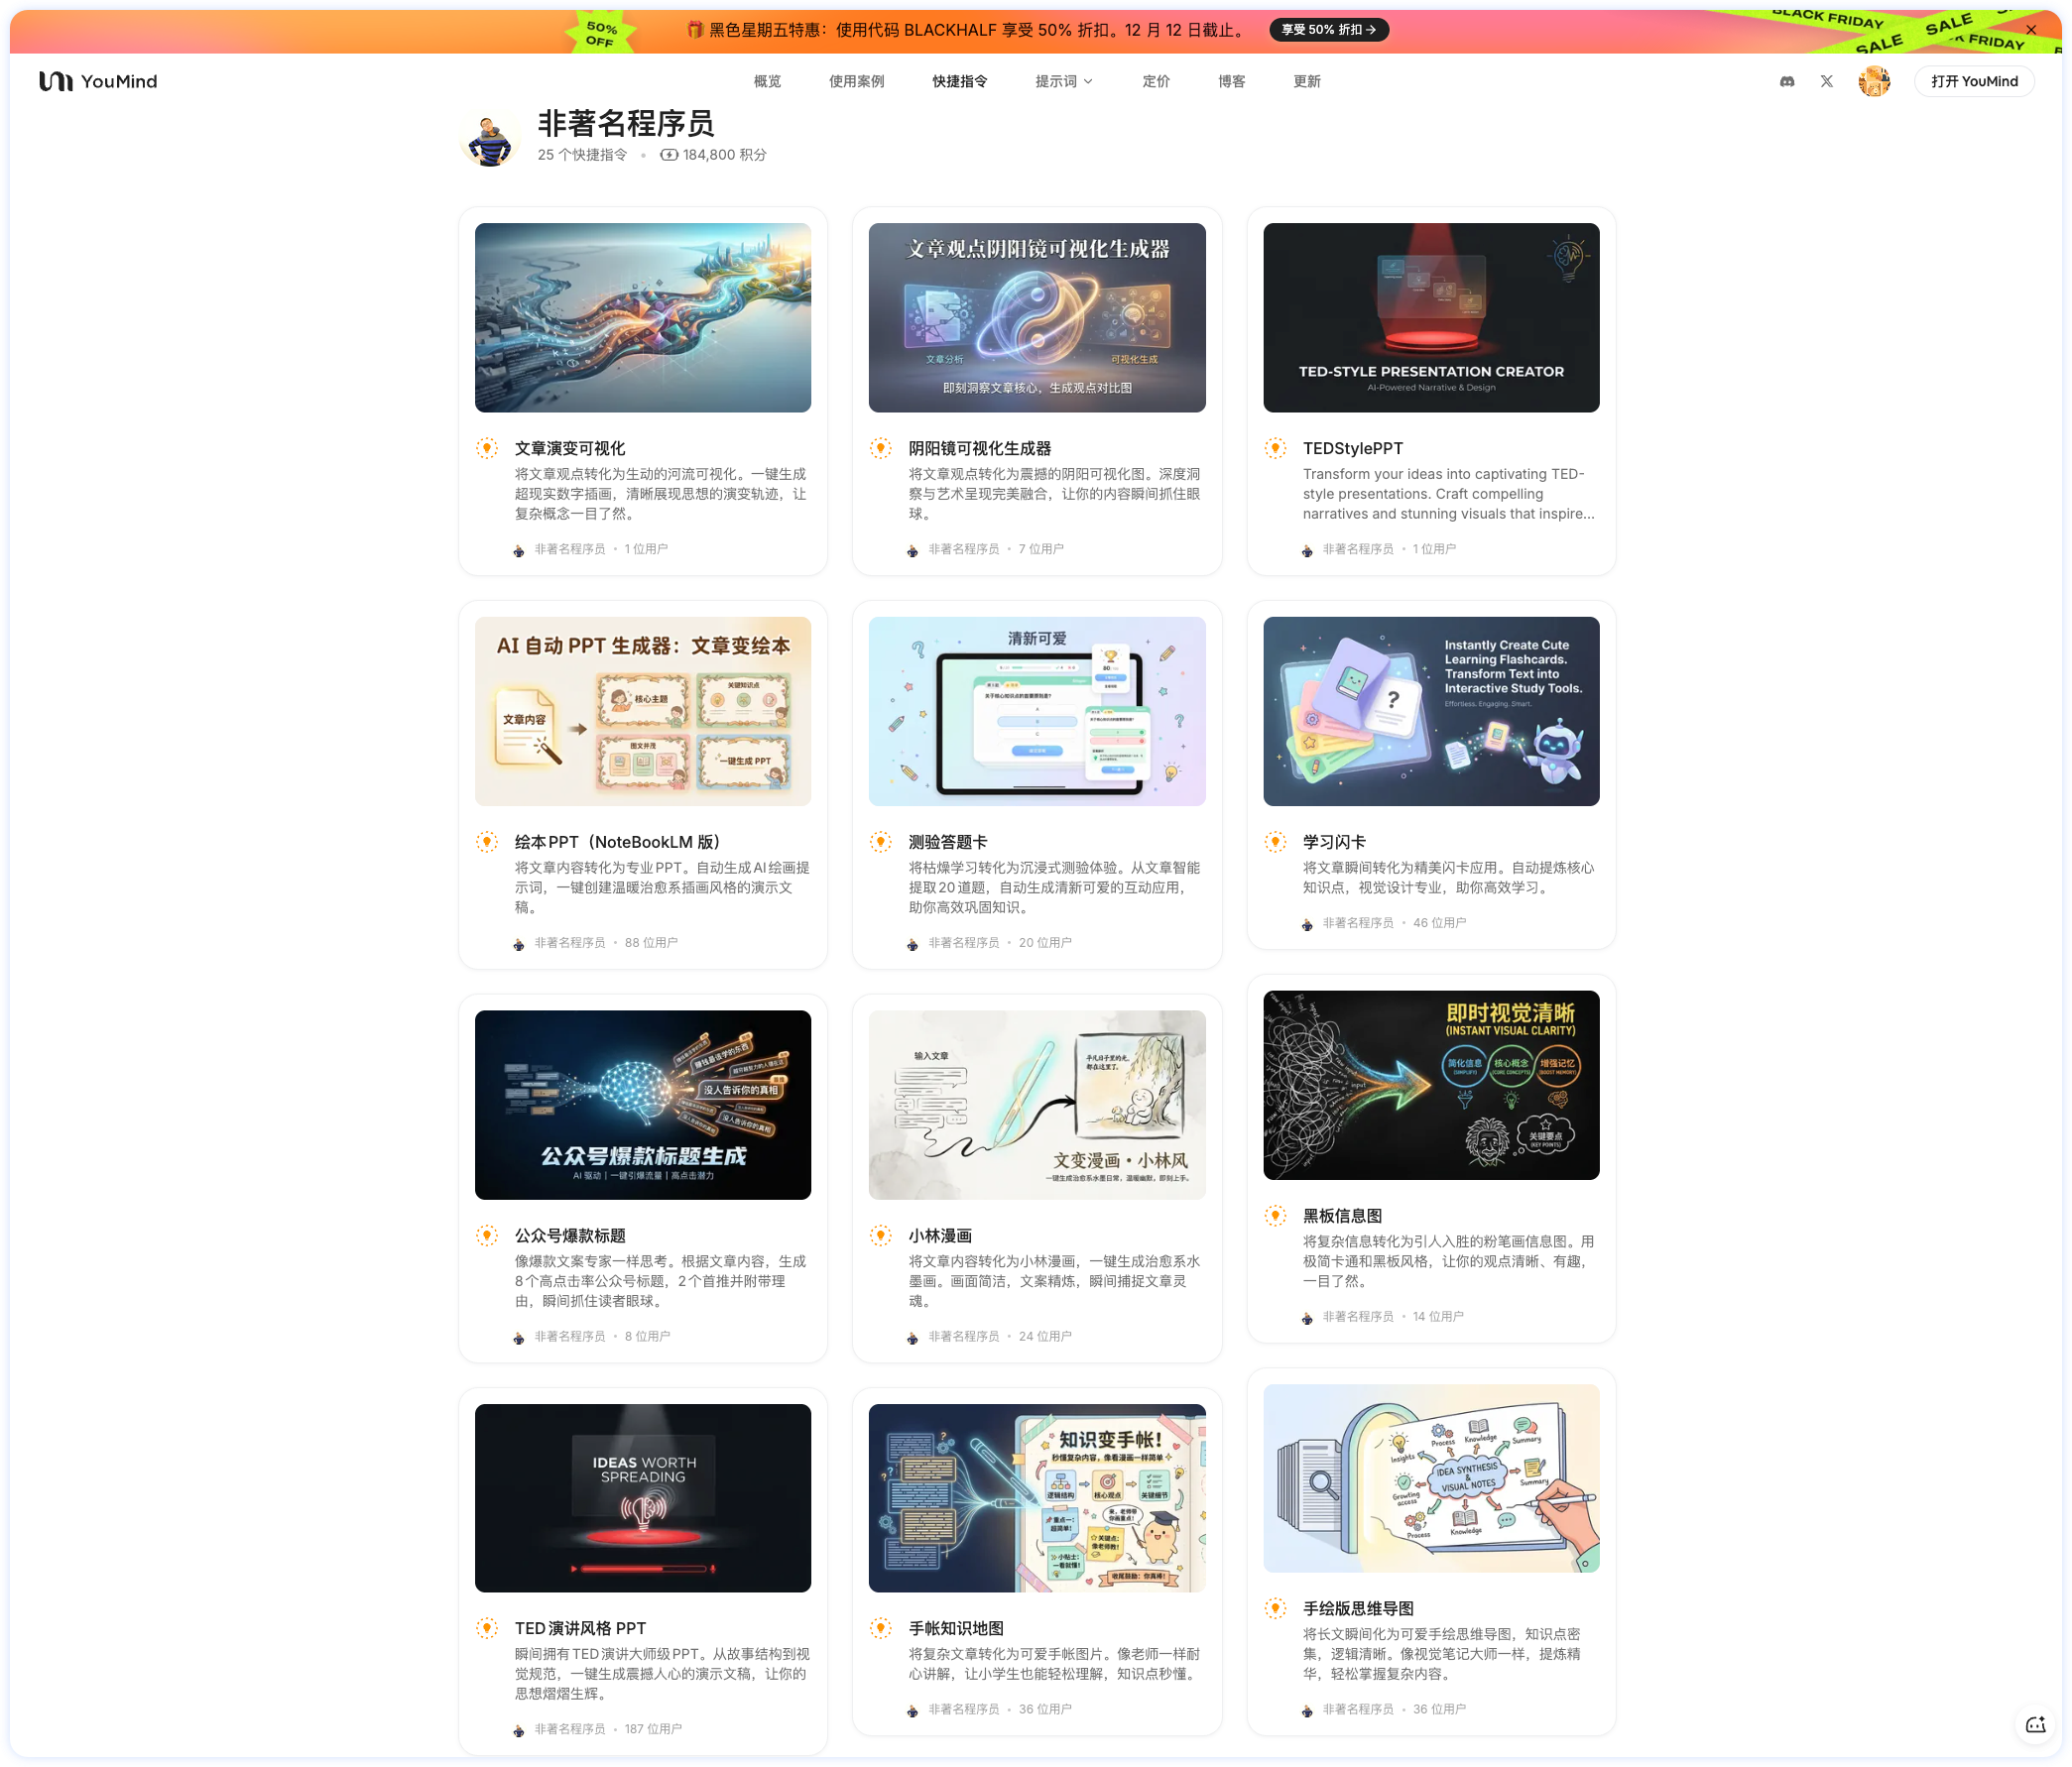Screen dimensions: 2072x1767
Task: Click the Discord icon in header
Action: pos(1786,82)
